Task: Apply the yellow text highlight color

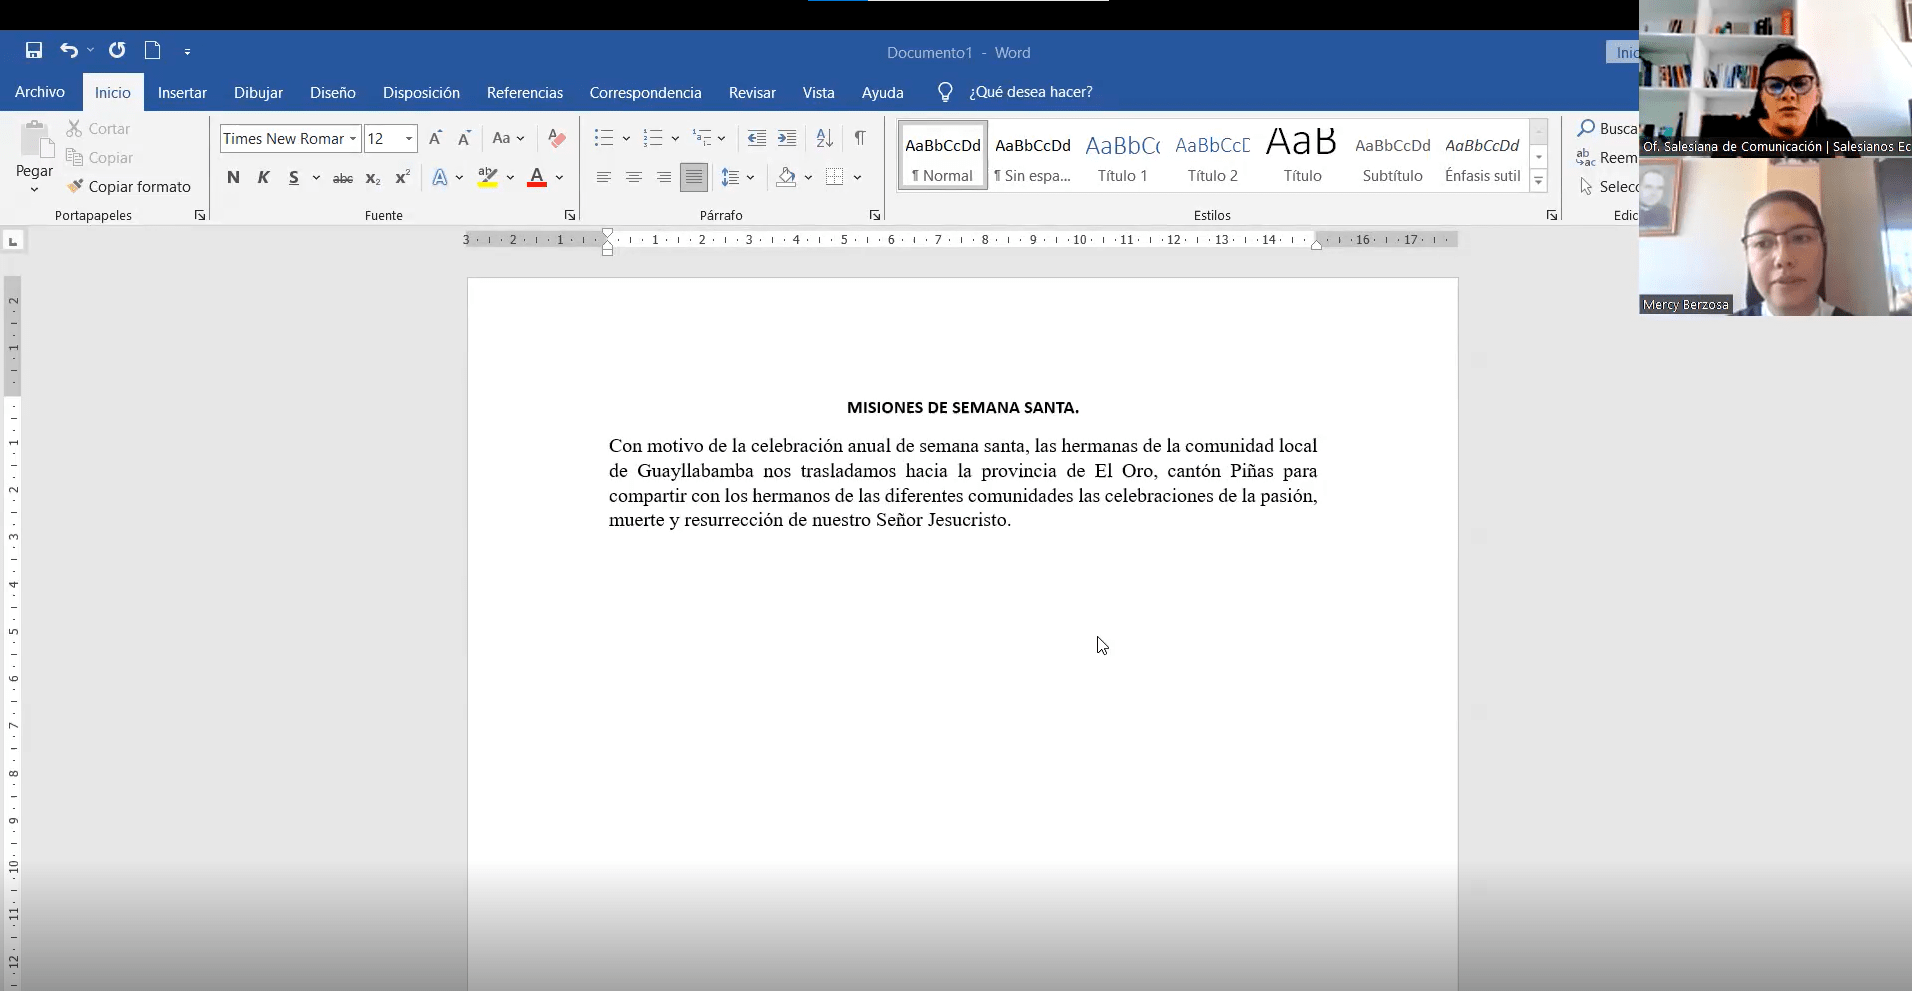Action: 487,177
